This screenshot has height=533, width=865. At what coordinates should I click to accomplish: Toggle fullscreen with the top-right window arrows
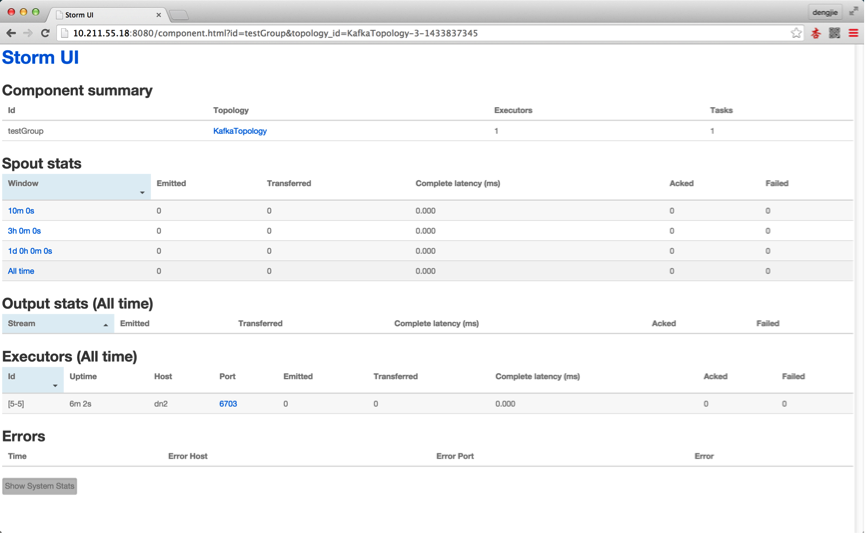[x=853, y=11]
